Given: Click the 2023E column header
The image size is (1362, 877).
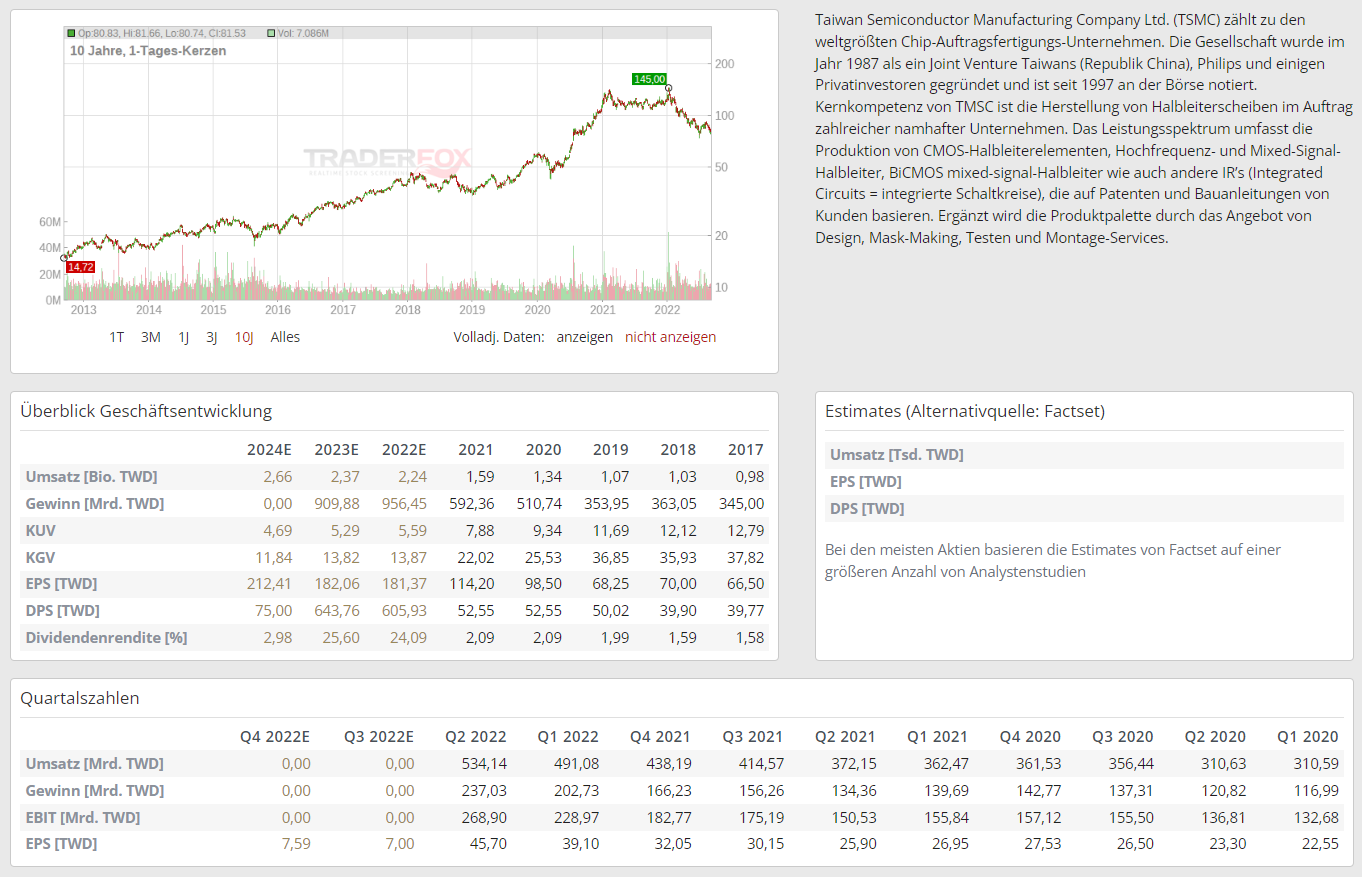Looking at the screenshot, I should 336,449.
